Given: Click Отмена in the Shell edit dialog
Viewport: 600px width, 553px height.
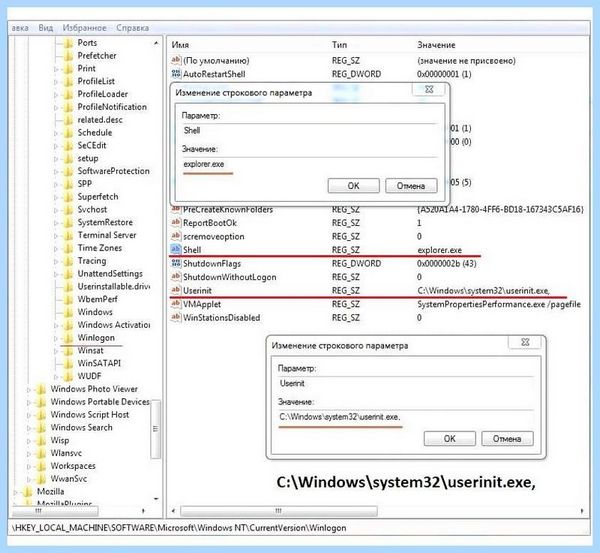Looking at the screenshot, I should click(x=411, y=186).
